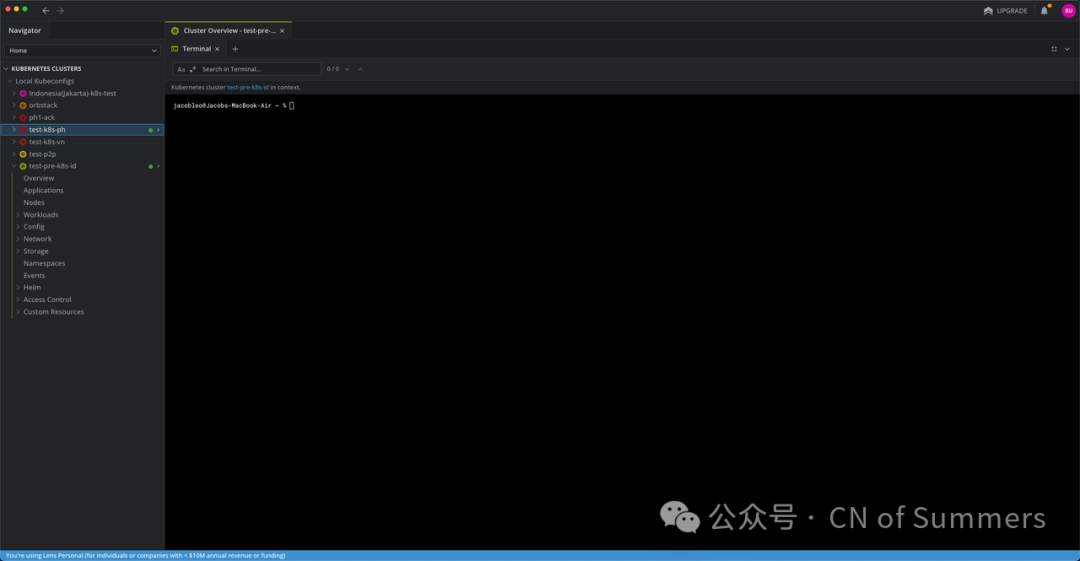1080x561 pixels.
Task: Collapse Local Kubeconfigs group
Action: (x=10, y=81)
